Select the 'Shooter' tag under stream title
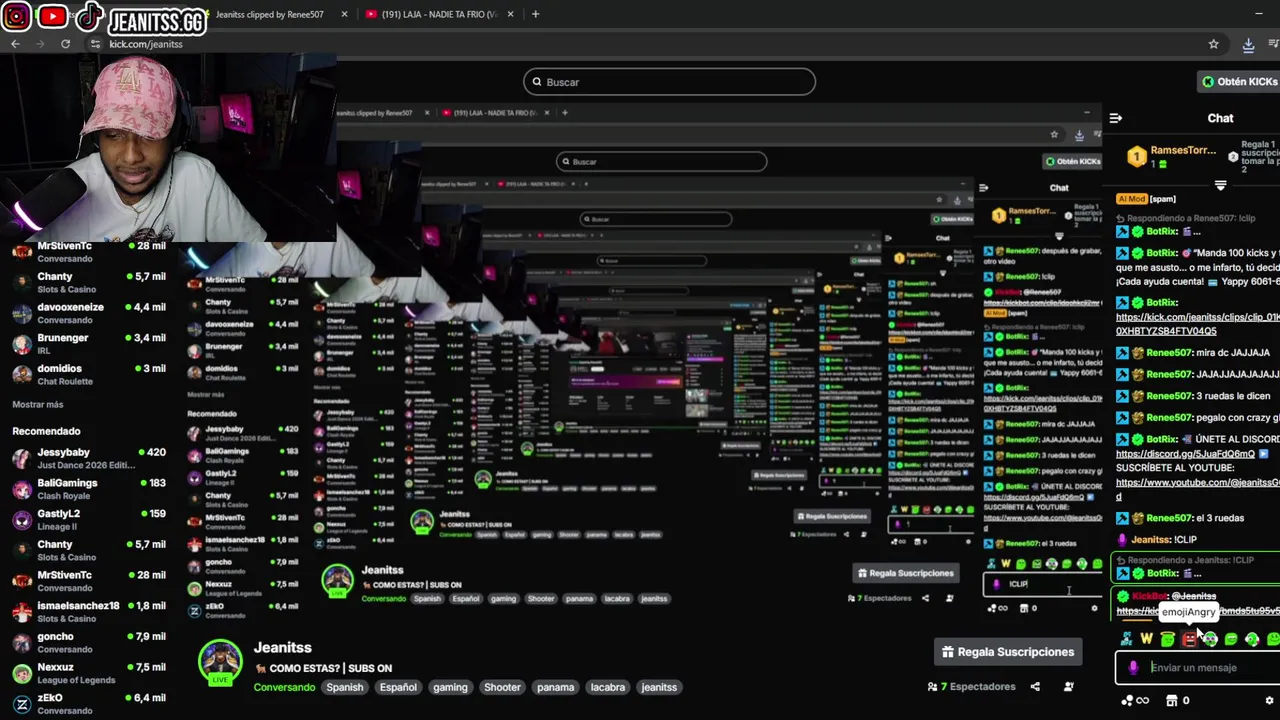The image size is (1280, 720). [x=502, y=687]
